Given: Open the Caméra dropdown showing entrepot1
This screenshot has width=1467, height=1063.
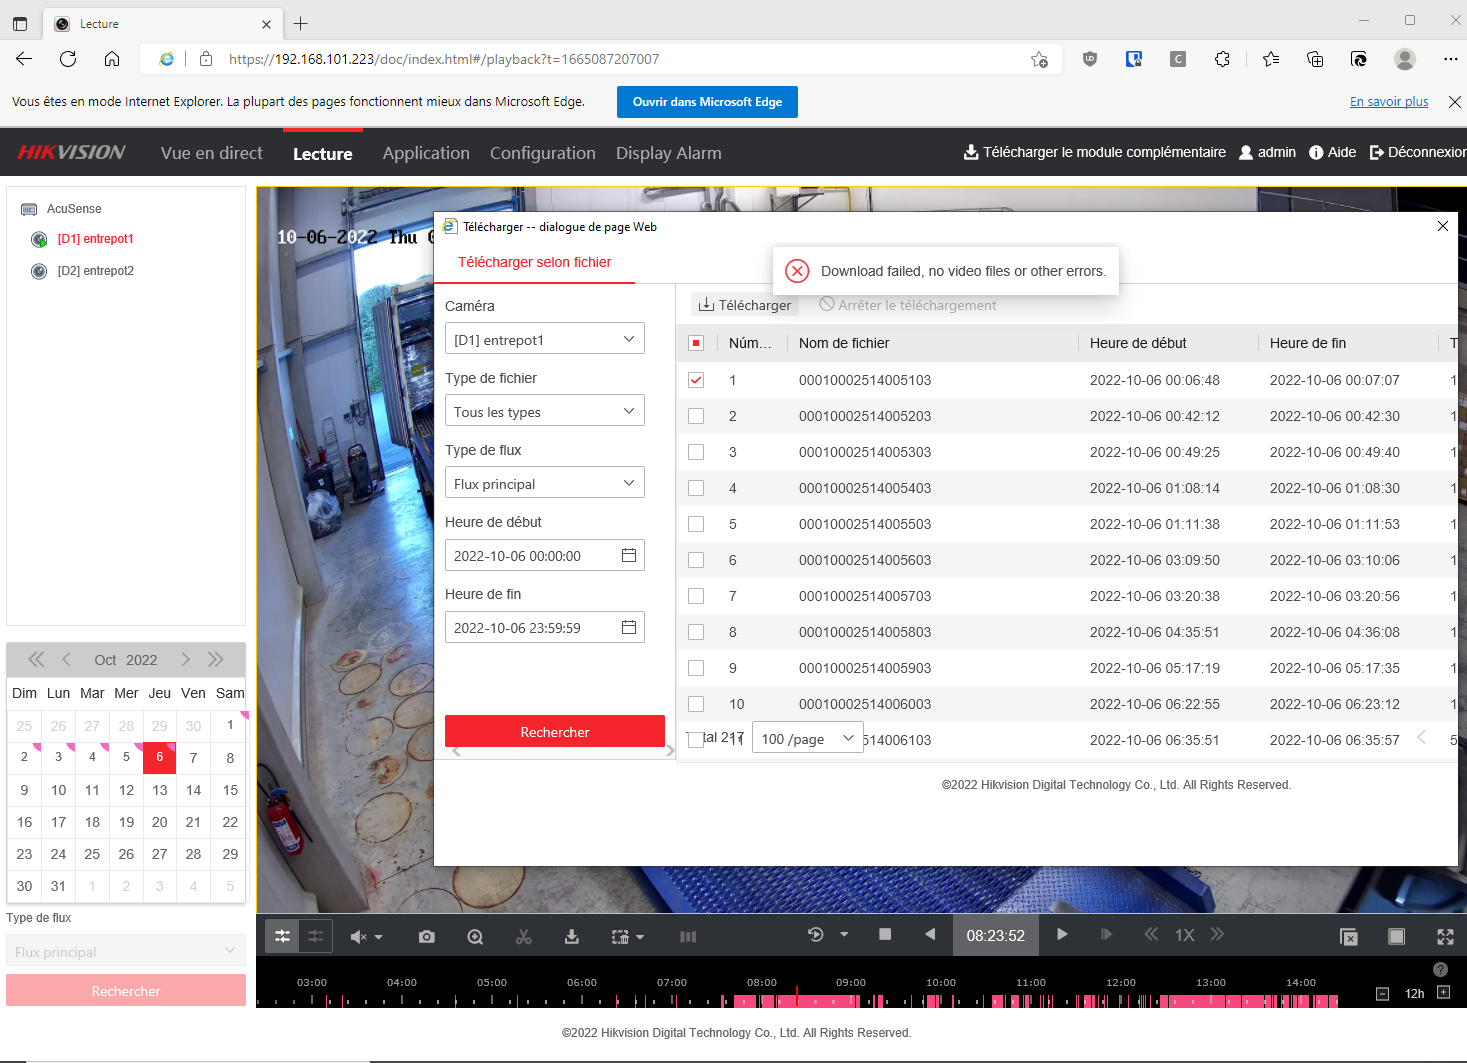Looking at the screenshot, I should pos(544,339).
